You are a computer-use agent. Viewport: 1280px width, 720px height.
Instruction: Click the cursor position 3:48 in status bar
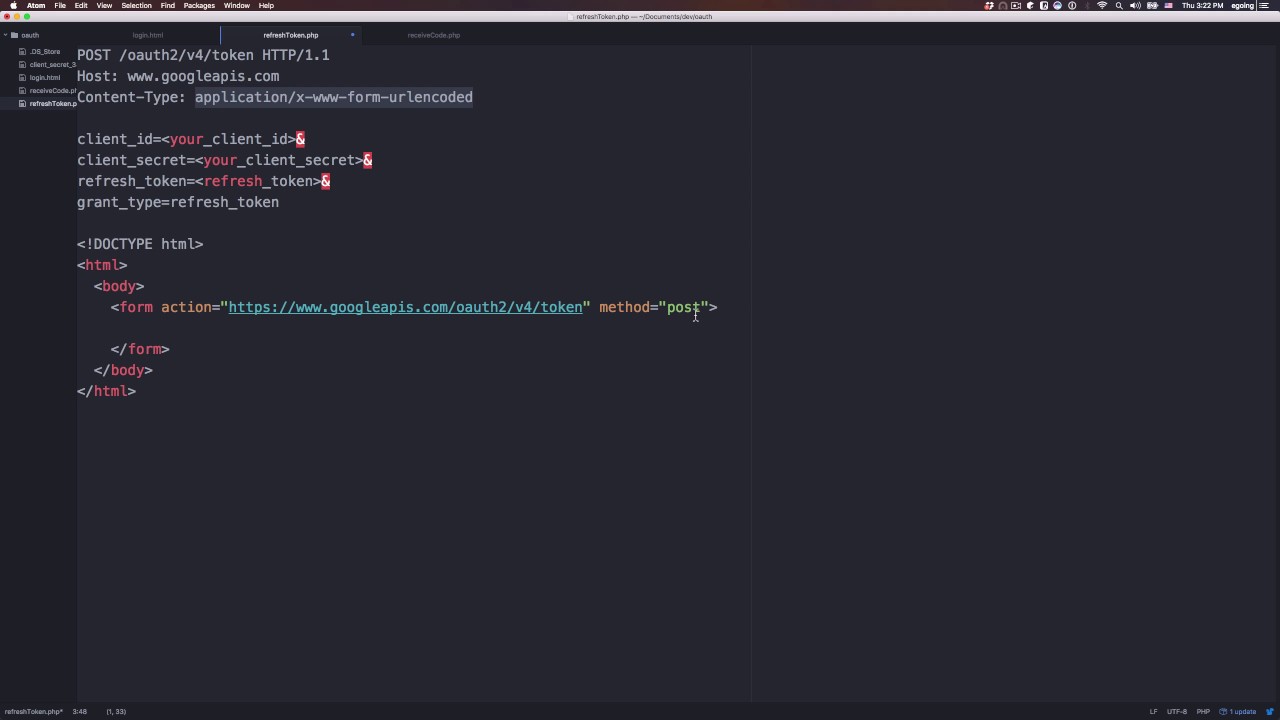click(x=79, y=712)
